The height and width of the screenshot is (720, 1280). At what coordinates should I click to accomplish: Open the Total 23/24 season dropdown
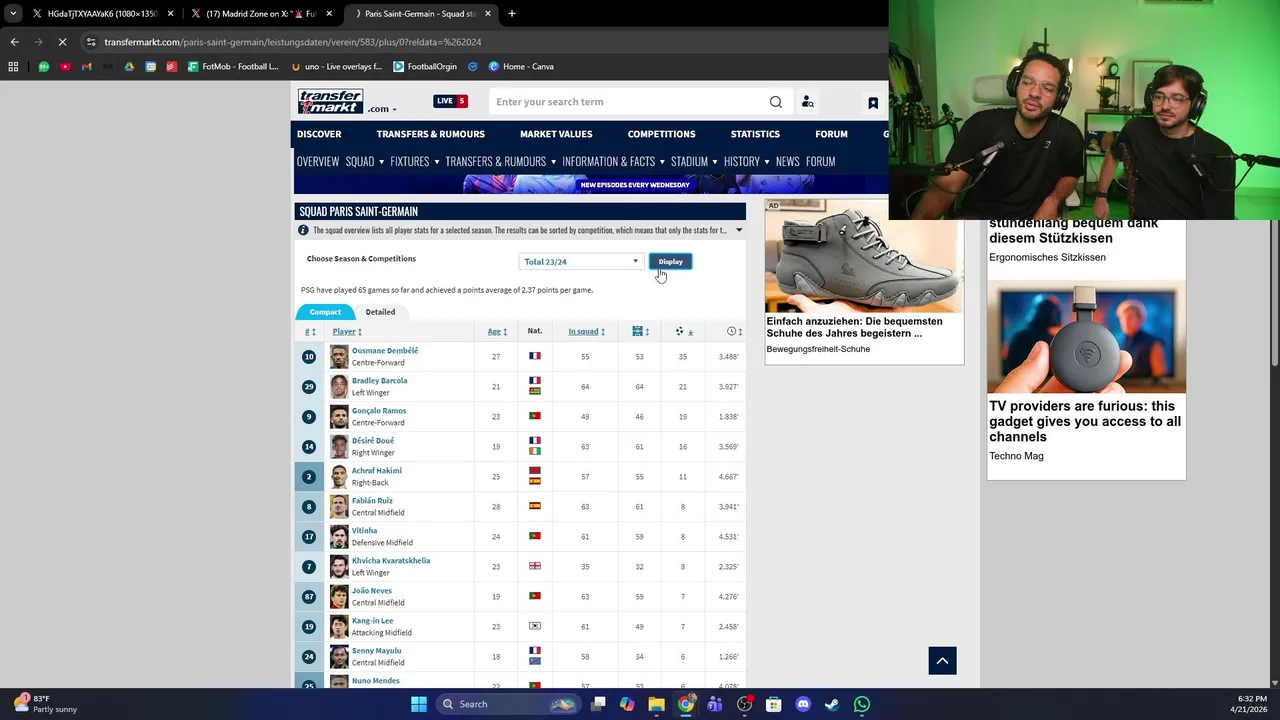(x=581, y=262)
